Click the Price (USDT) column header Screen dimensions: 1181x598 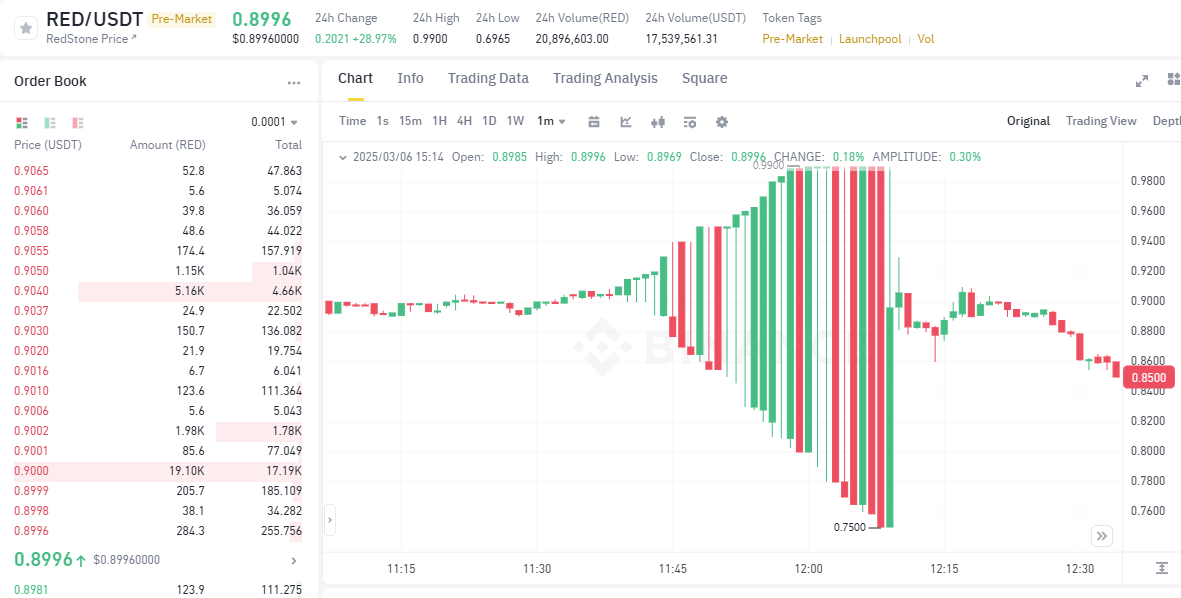click(47, 145)
